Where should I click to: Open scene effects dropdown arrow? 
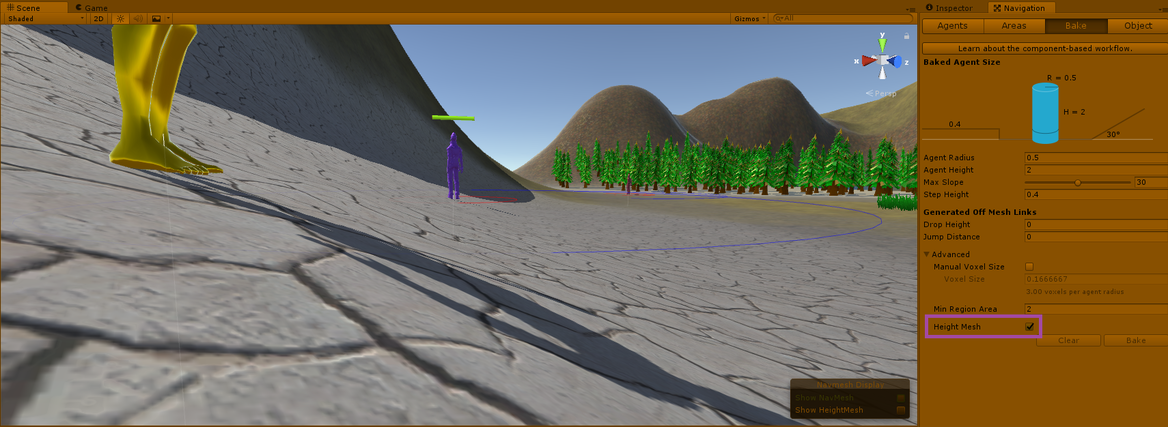(169, 19)
